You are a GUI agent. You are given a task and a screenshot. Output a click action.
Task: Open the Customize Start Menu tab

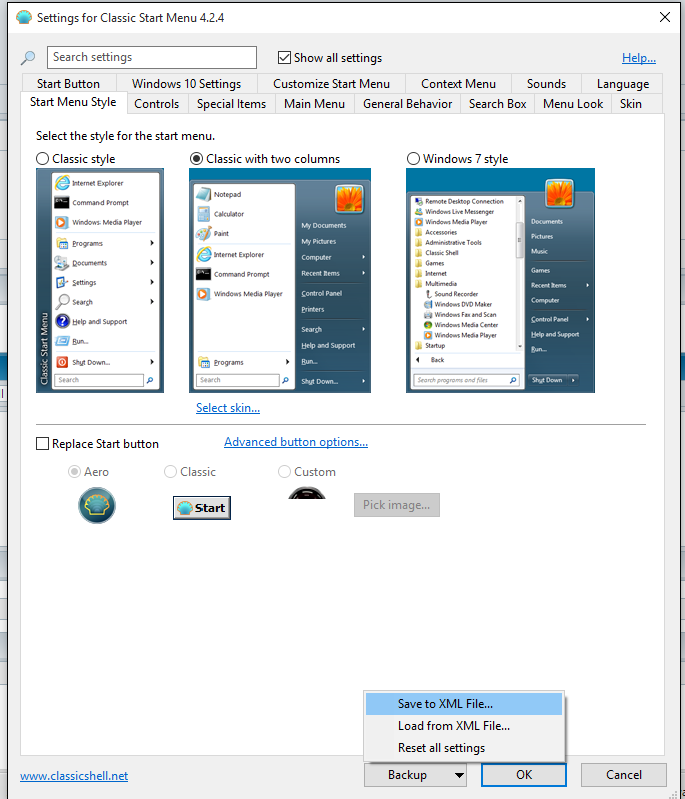coord(331,84)
